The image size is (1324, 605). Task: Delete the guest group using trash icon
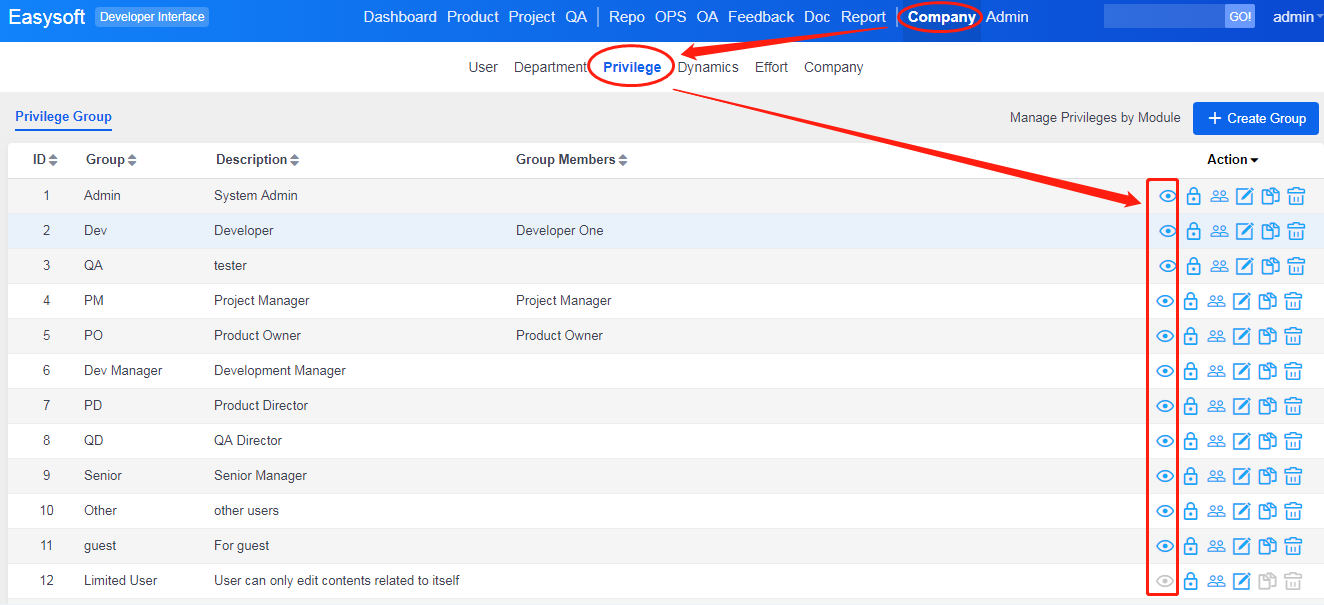pyautogui.click(x=1293, y=546)
